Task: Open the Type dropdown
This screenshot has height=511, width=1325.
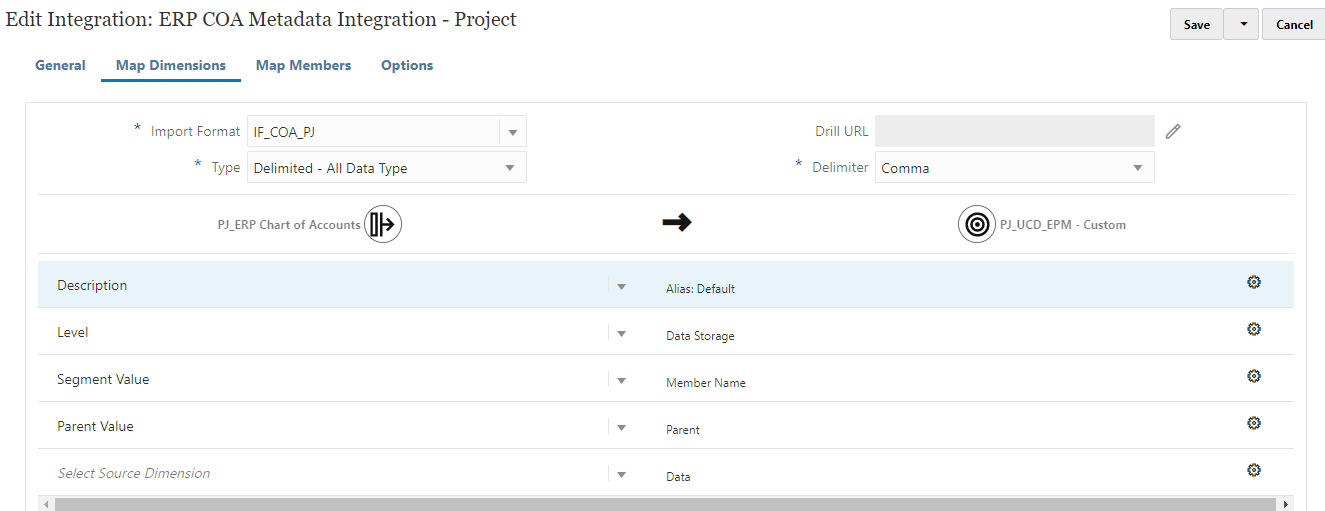Action: pyautogui.click(x=510, y=168)
